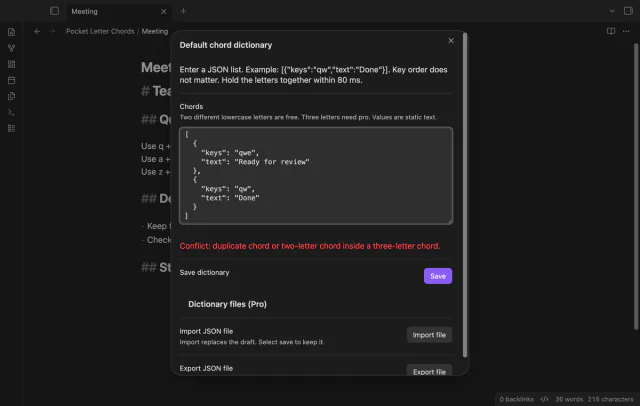The height and width of the screenshot is (406, 640).
Task: Click the Import file button
Action: [x=429, y=335]
